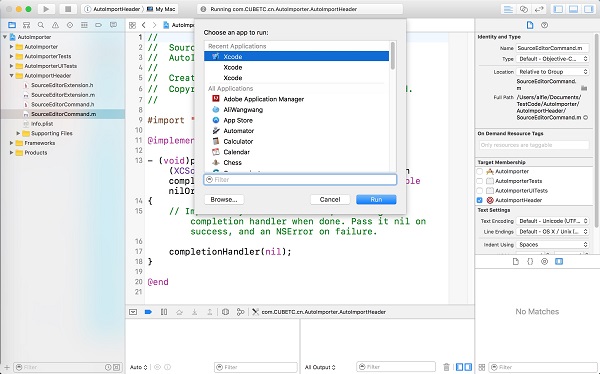Show the File inspector
Screen dimensions: 600x374
tap(530, 25)
